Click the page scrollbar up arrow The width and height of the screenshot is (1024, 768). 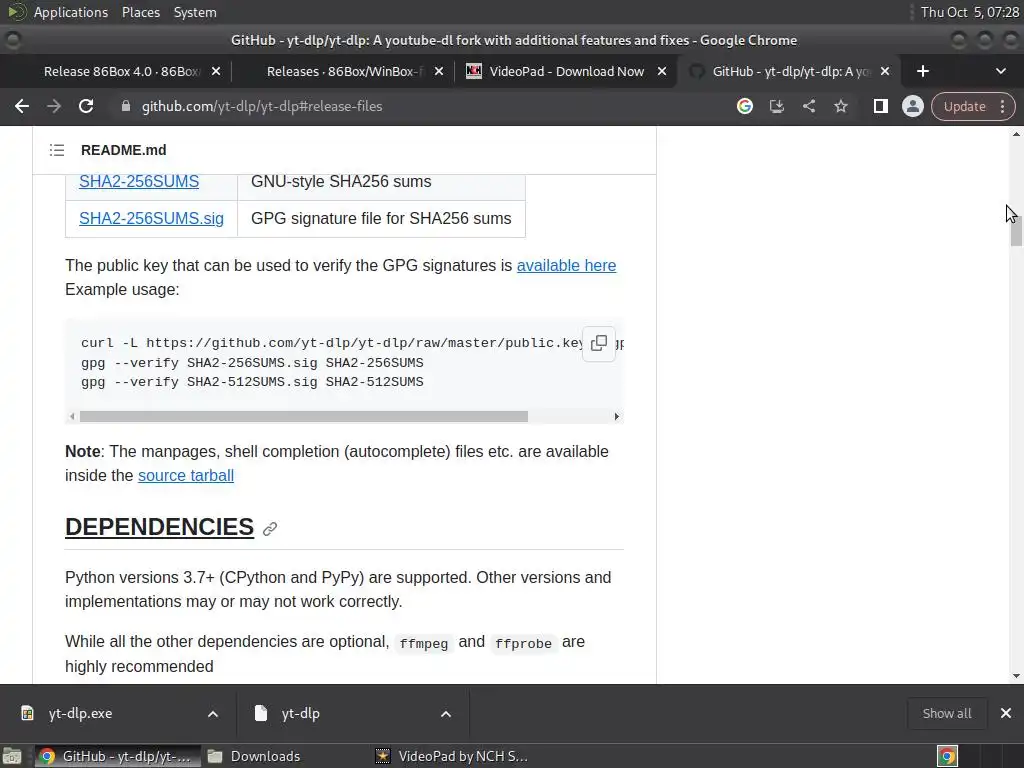tap(1016, 135)
